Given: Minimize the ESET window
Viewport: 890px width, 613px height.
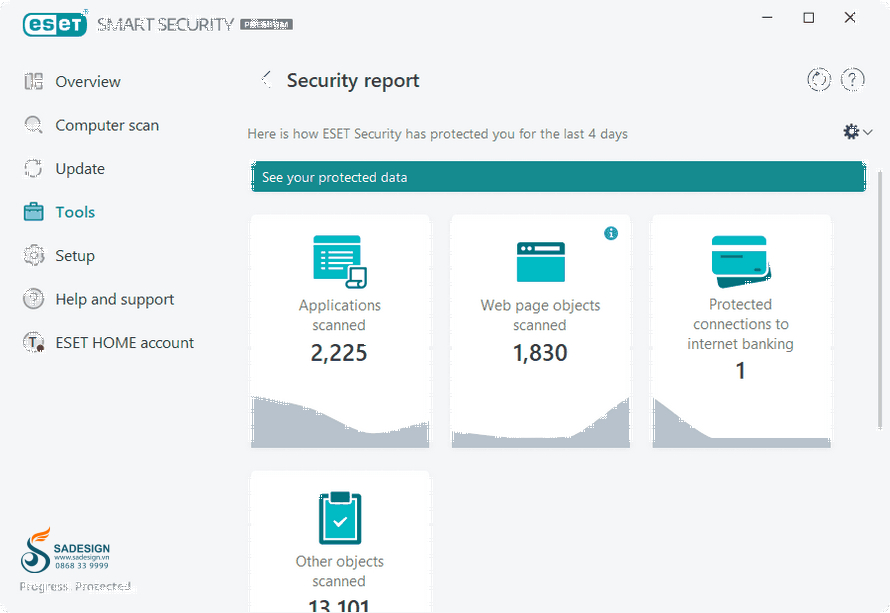Looking at the screenshot, I should 767,18.
